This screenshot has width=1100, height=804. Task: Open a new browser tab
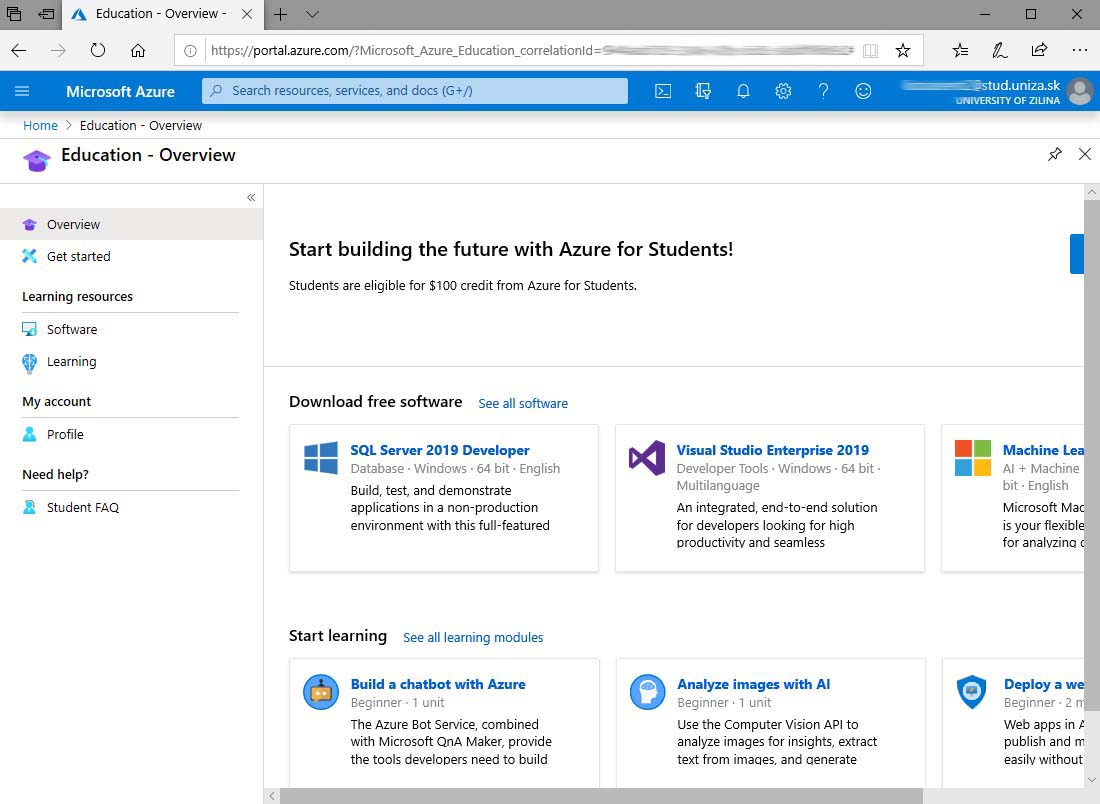[x=281, y=14]
